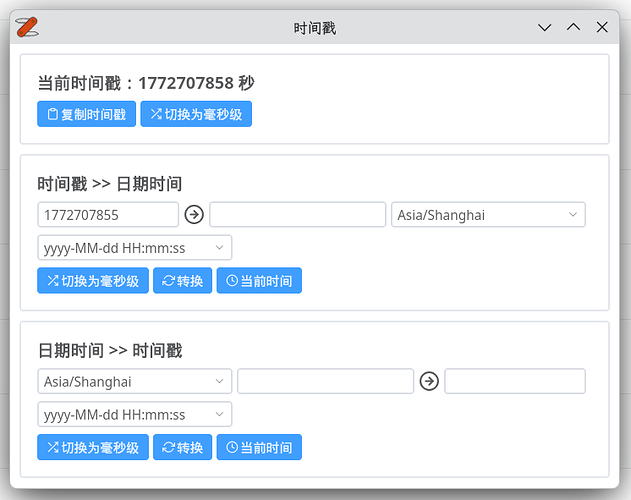
Task: Switch current timestamp display to 毫秒级
Action: click(196, 114)
